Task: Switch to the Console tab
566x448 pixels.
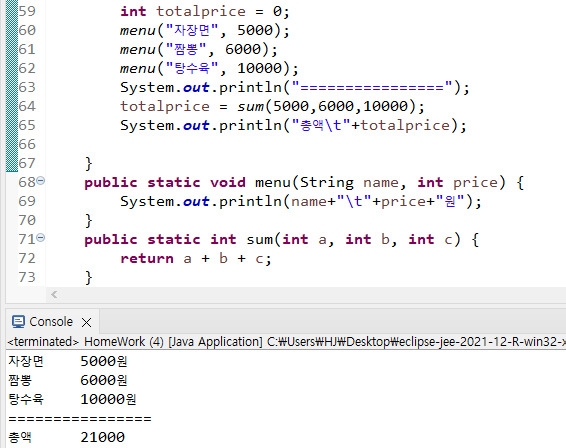Action: pyautogui.click(x=51, y=322)
